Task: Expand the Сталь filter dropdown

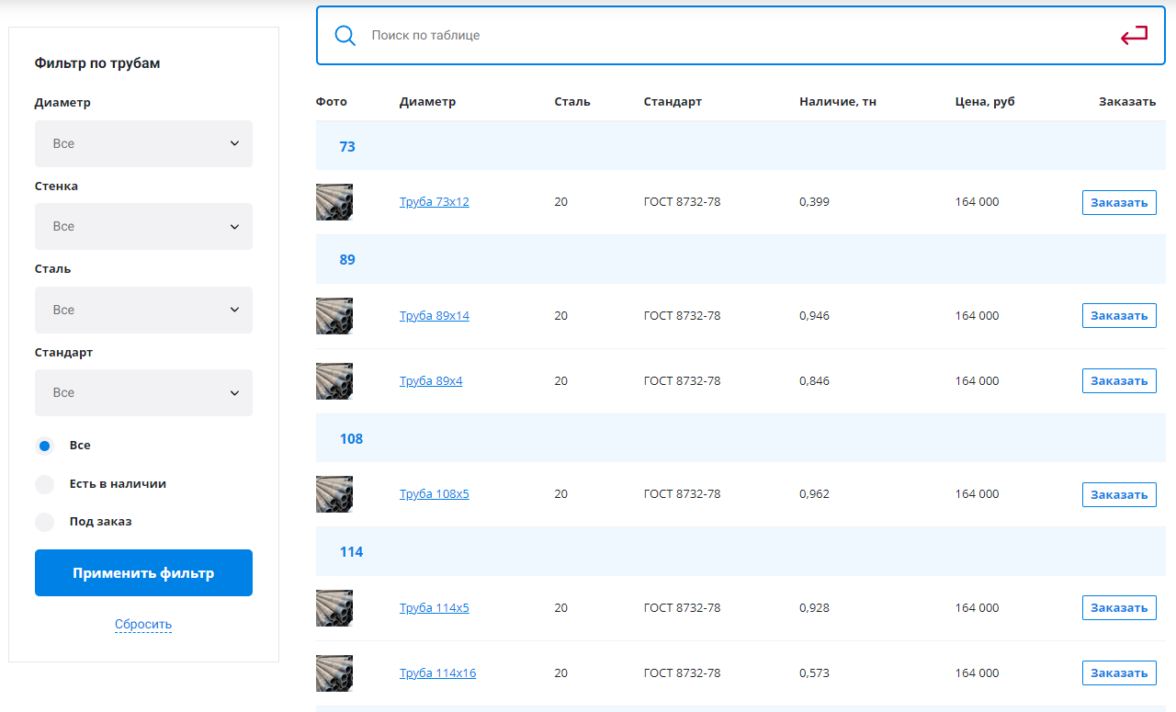Action: click(x=143, y=310)
